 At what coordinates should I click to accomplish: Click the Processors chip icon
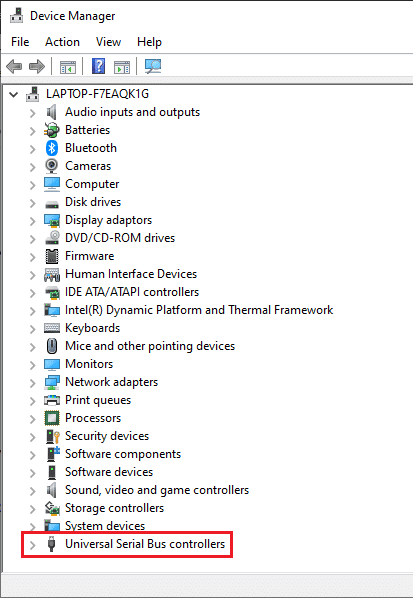[x=52, y=418]
